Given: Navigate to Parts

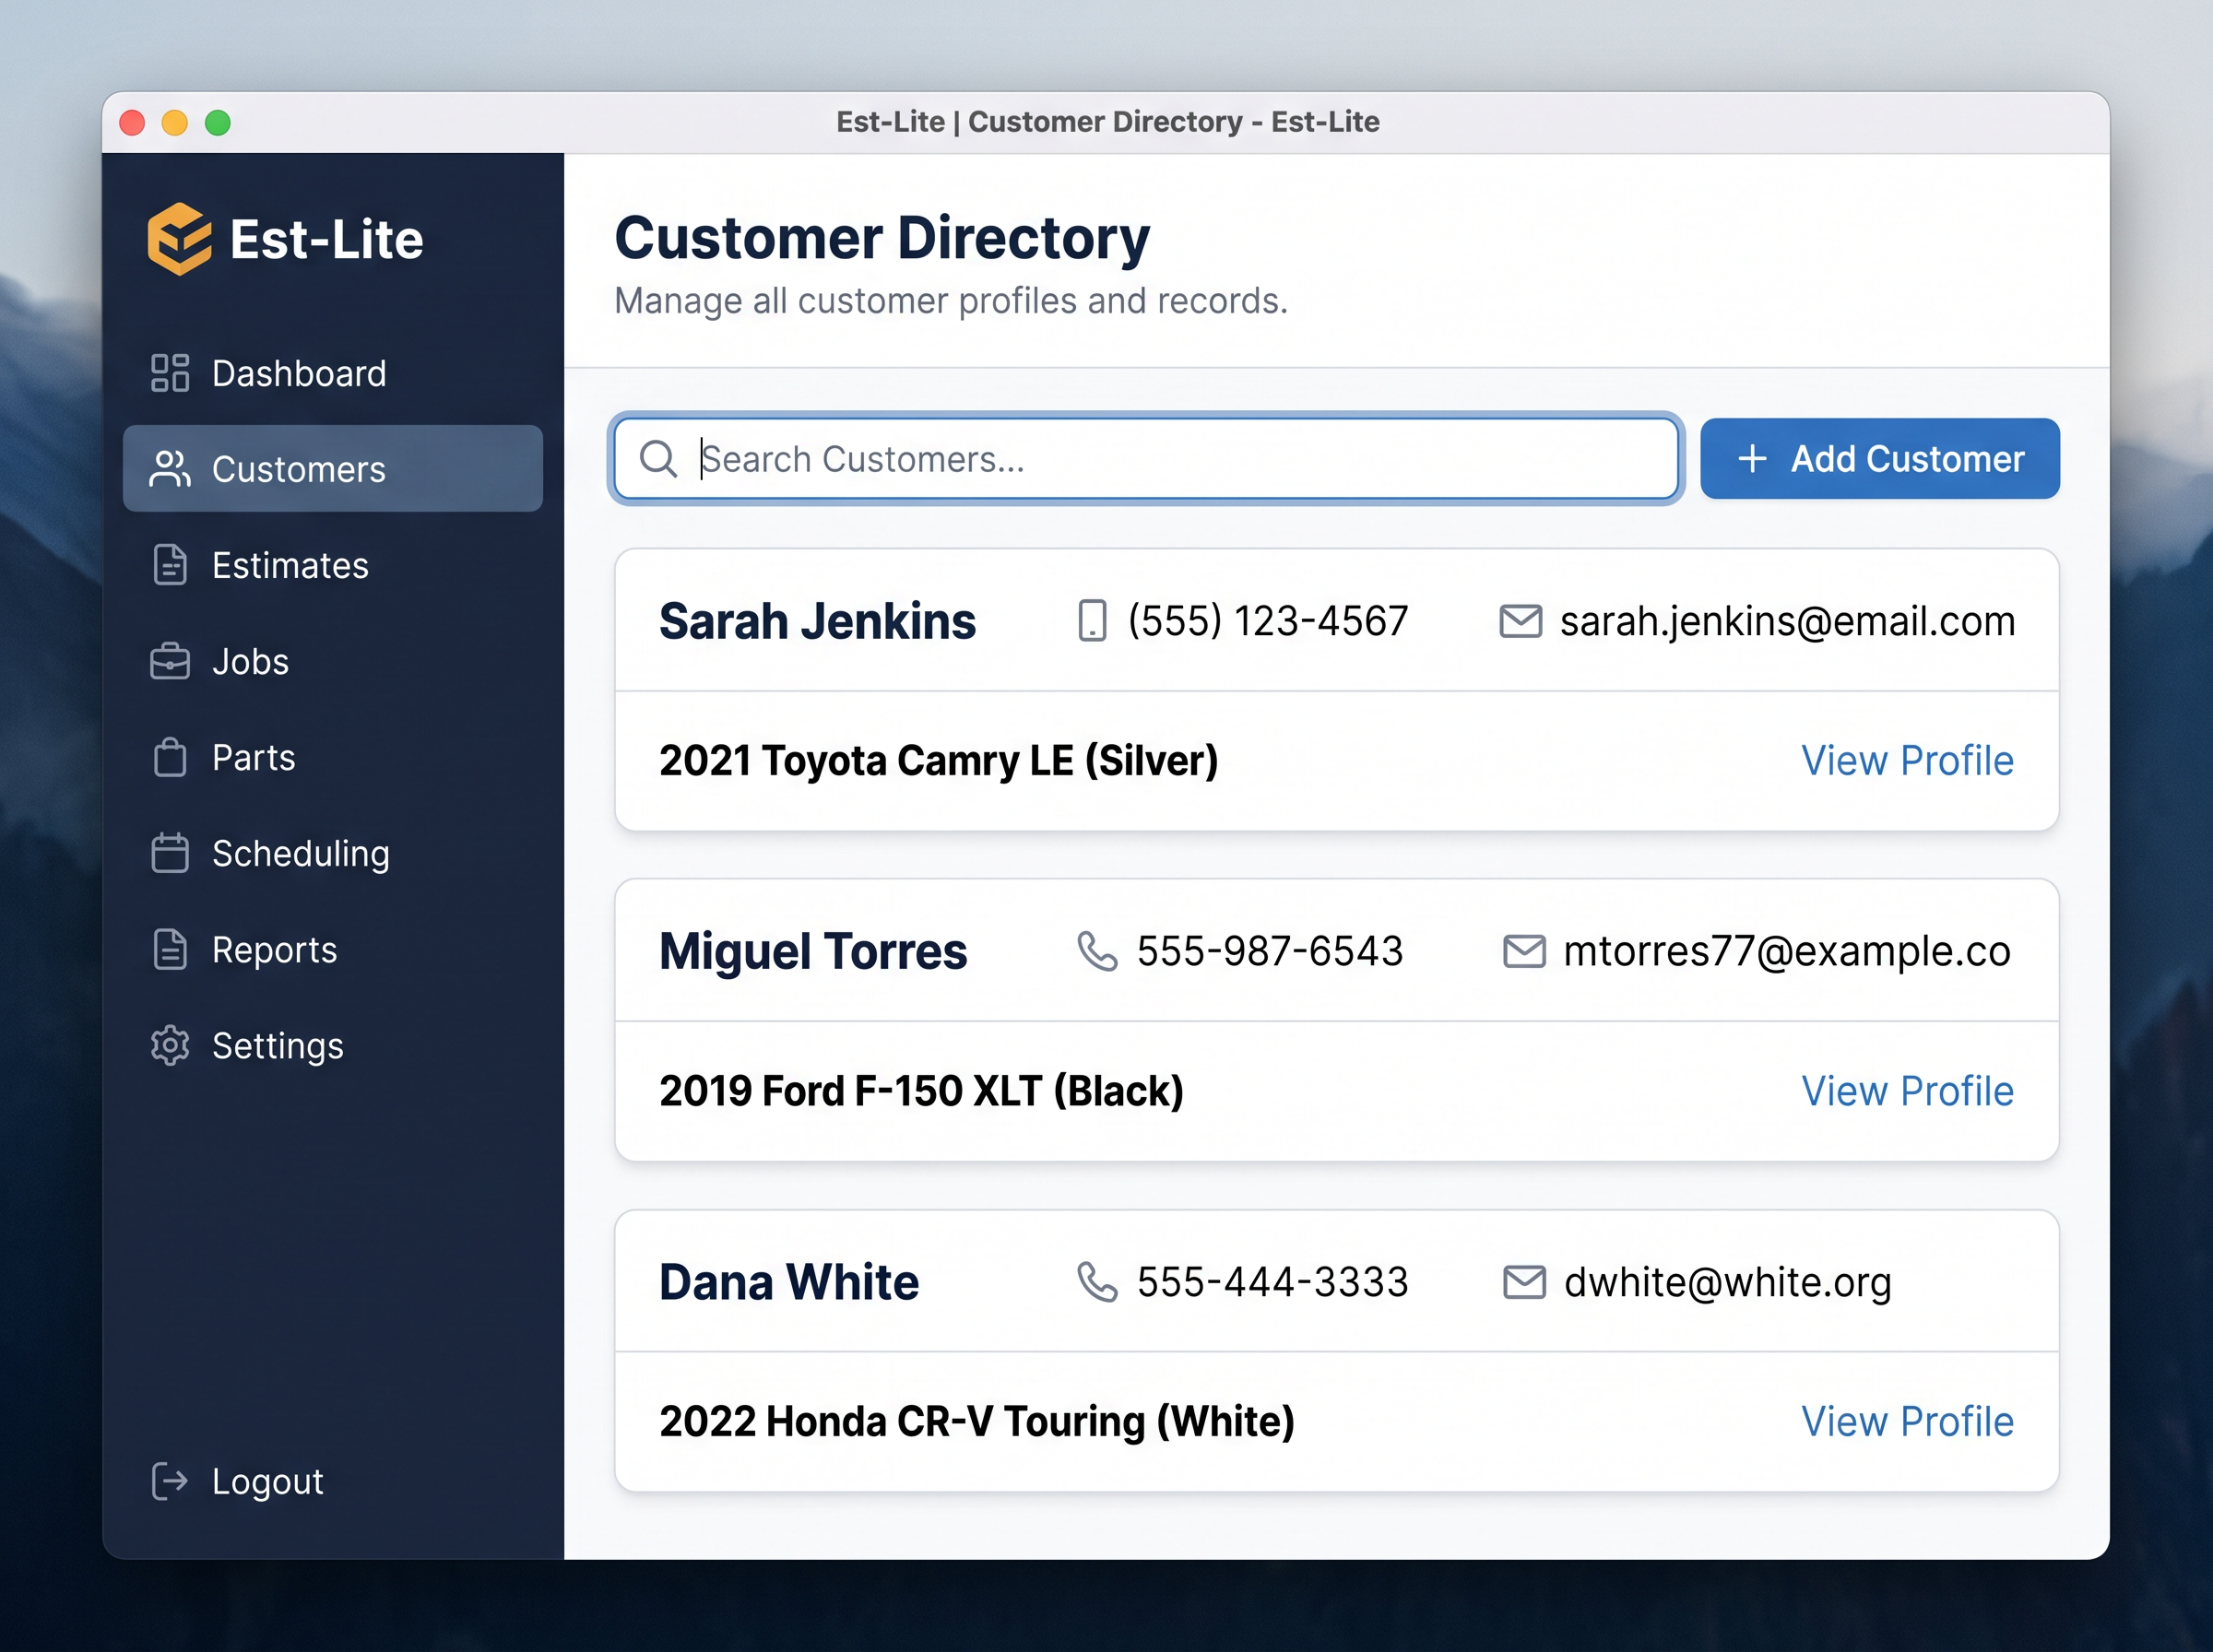Looking at the screenshot, I should pyautogui.click(x=253, y=757).
